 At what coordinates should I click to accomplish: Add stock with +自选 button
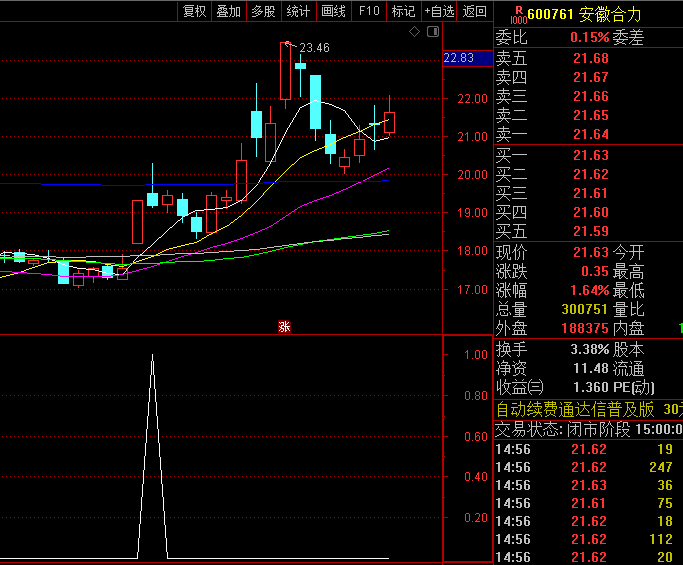440,11
